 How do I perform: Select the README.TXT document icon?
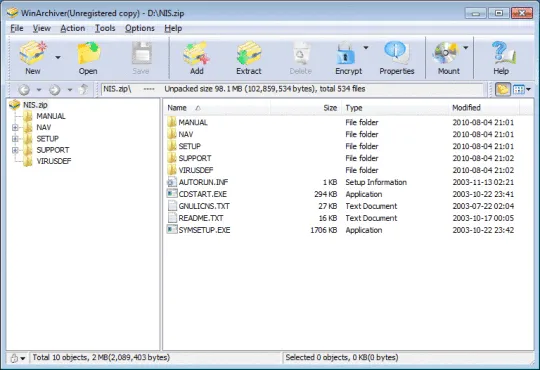pos(172,218)
